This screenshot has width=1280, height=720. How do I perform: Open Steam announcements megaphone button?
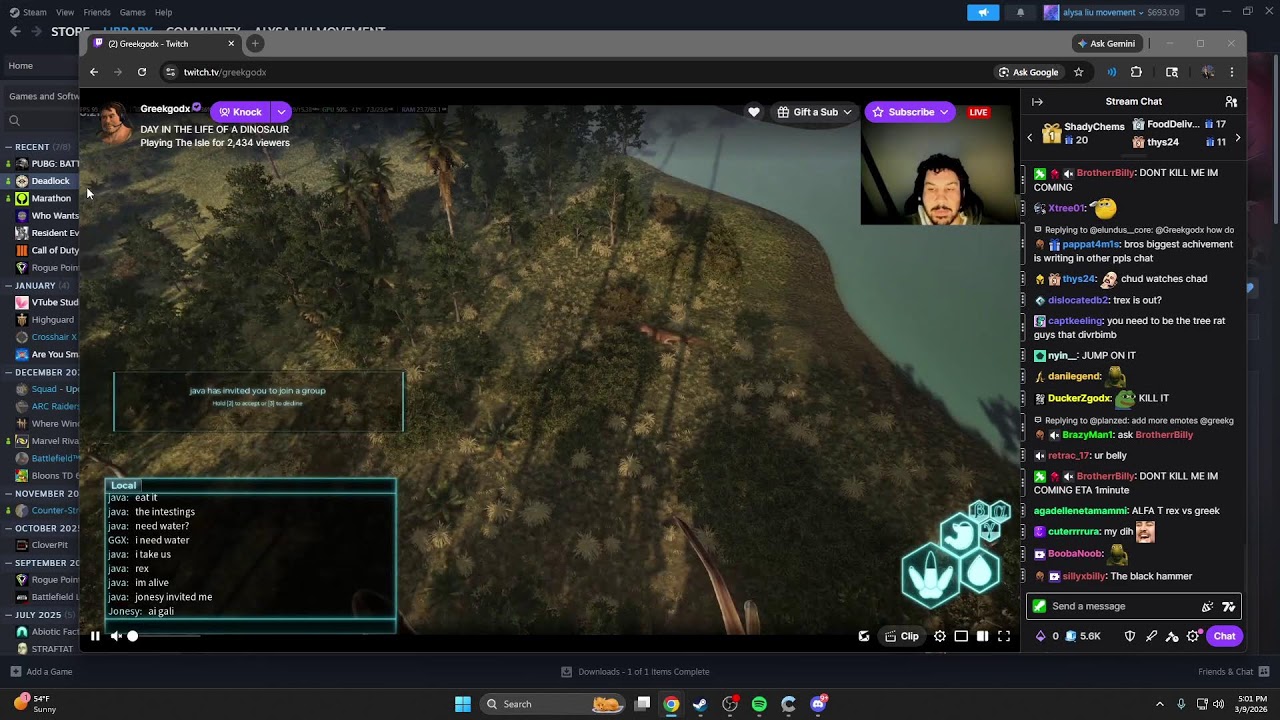point(983,12)
